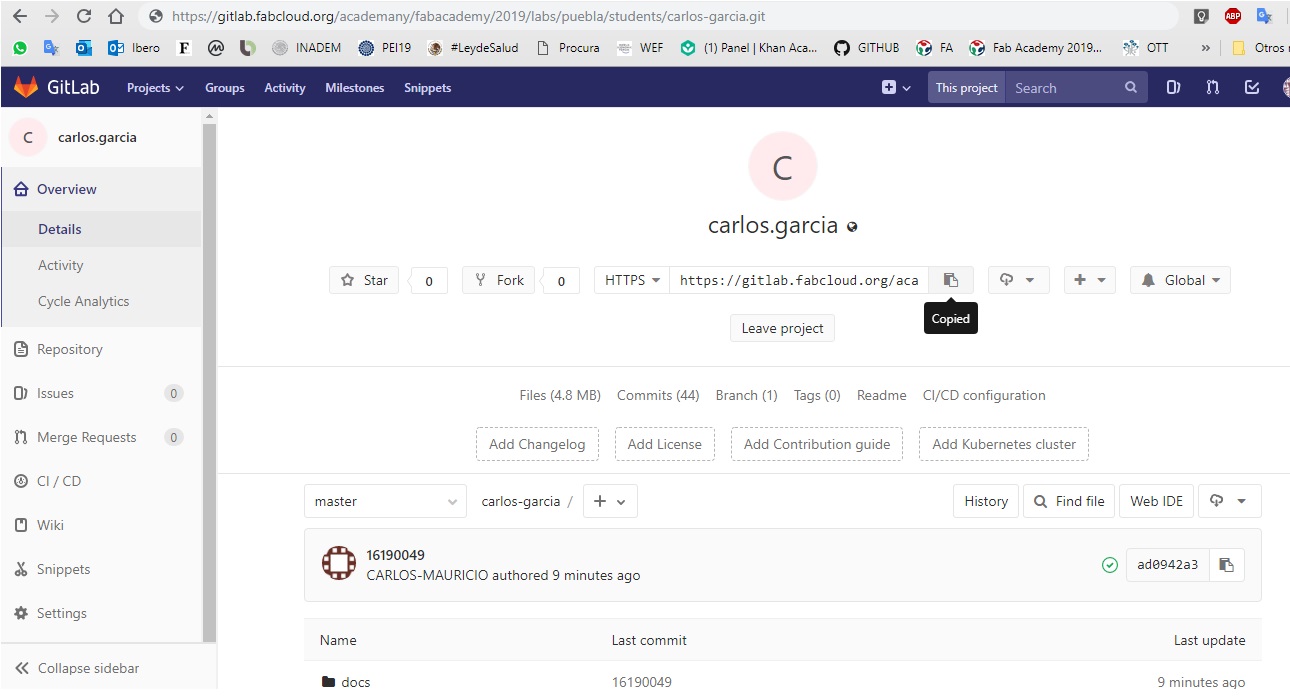Open Milestones in the top navigation
Viewport: 1290px width, 700px height.
click(354, 88)
